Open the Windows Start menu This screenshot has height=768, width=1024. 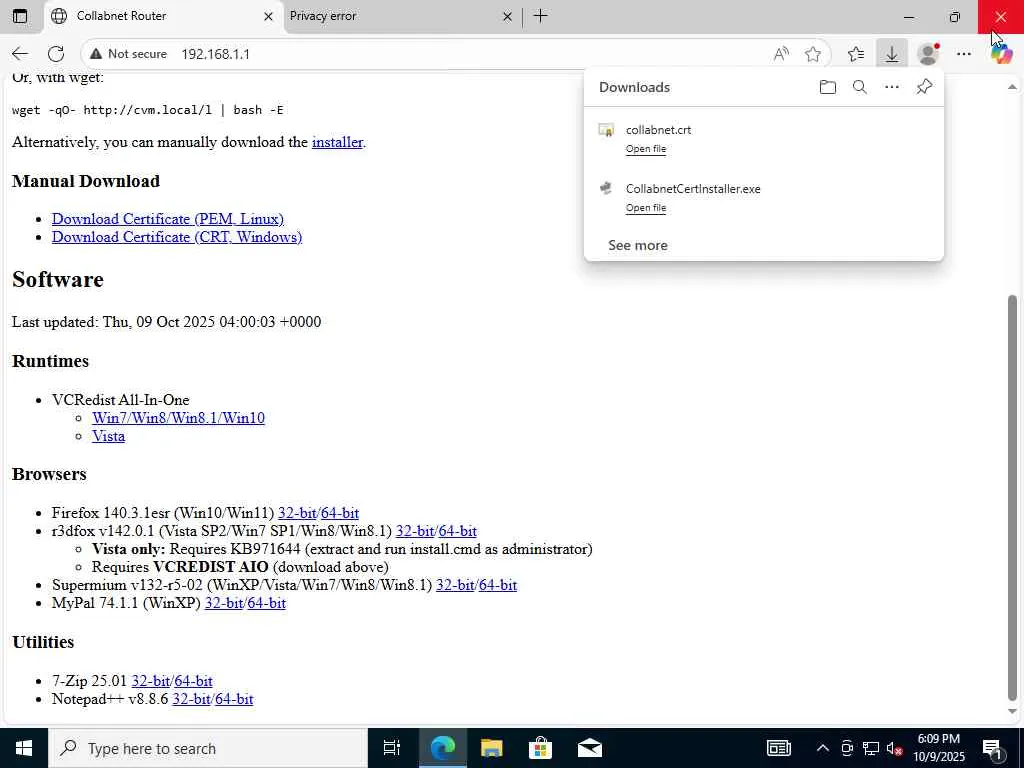coord(24,748)
